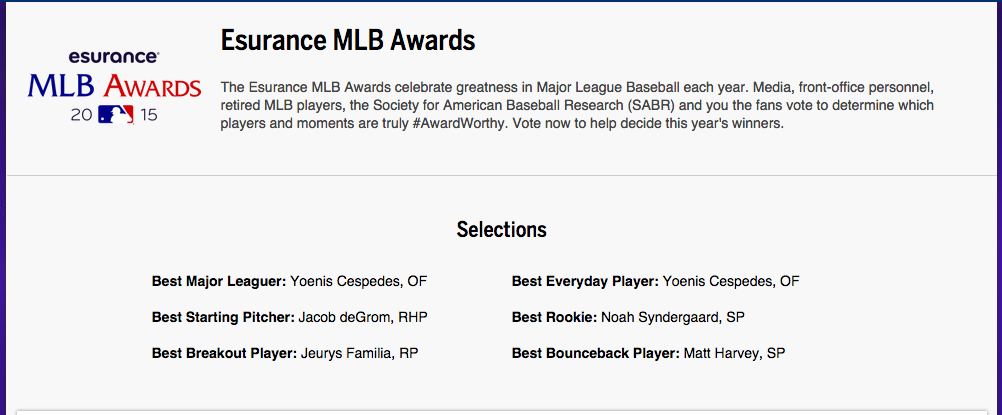Select Best Major Leaguer: Yoenis Cespedes entry

[x=289, y=281]
